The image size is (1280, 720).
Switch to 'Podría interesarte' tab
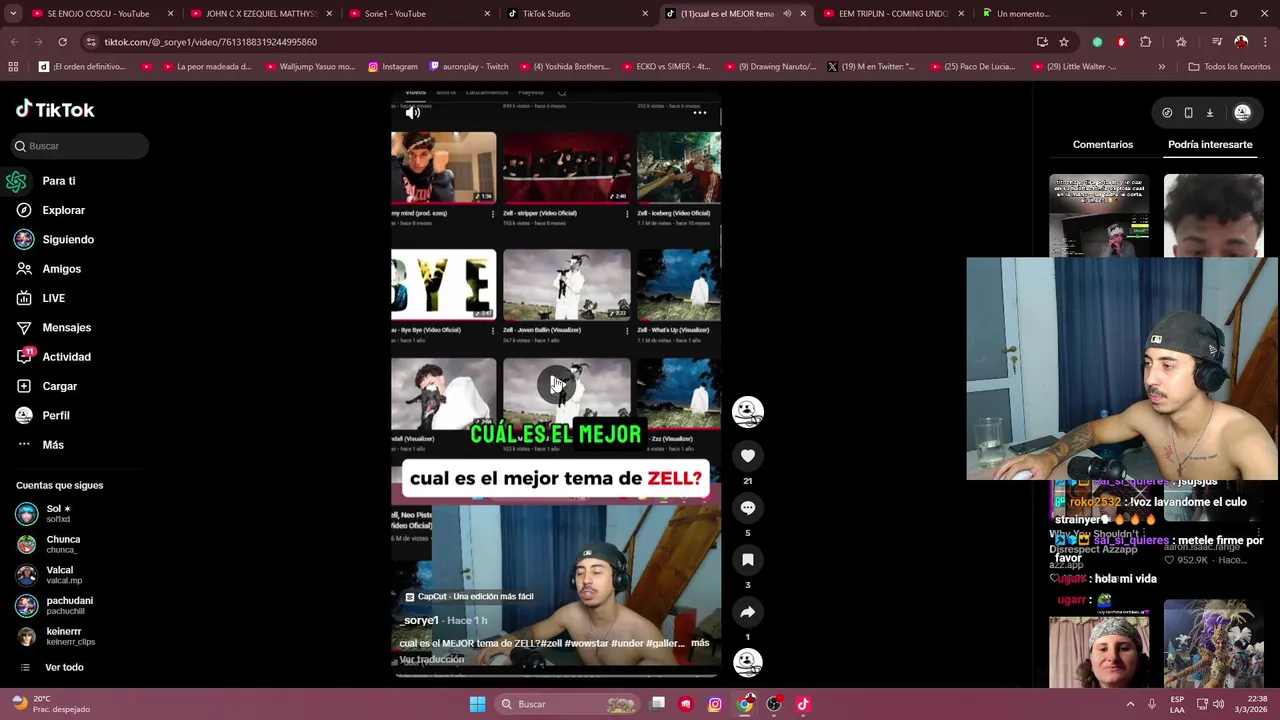(x=1210, y=145)
